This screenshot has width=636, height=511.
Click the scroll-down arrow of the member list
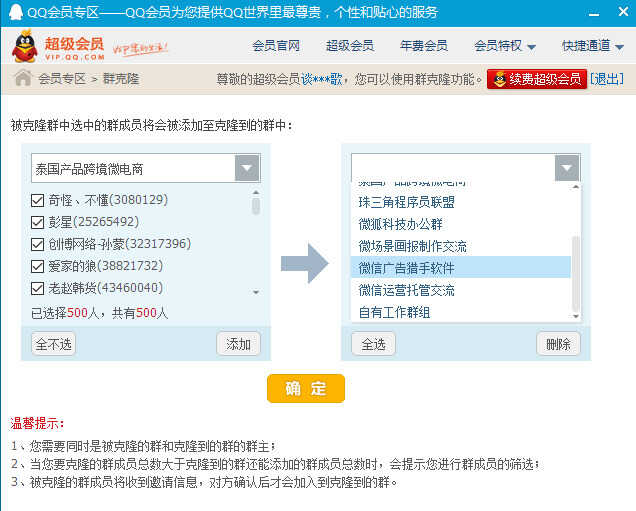point(256,292)
